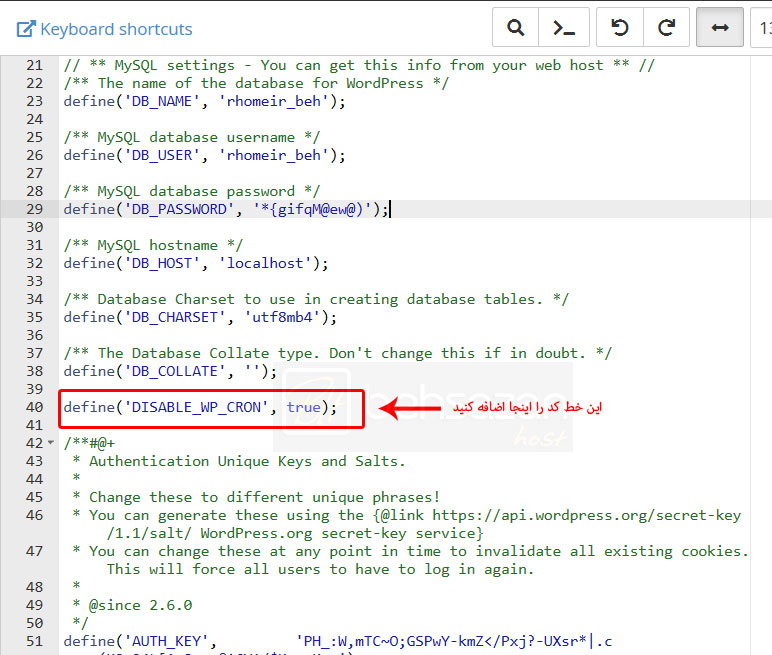Click the '/**#@+' line 42 text
Viewport: 772px width, 655px height.
[89, 443]
